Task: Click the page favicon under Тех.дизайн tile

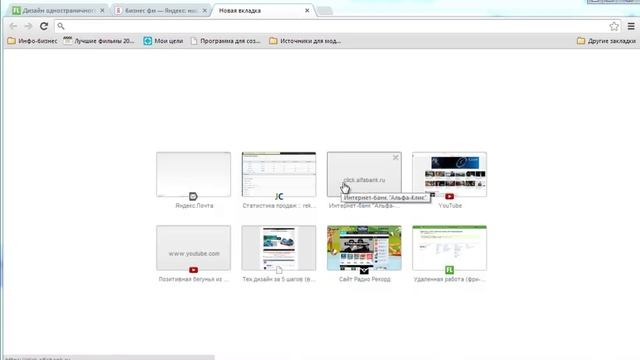Action: [x=279, y=270]
